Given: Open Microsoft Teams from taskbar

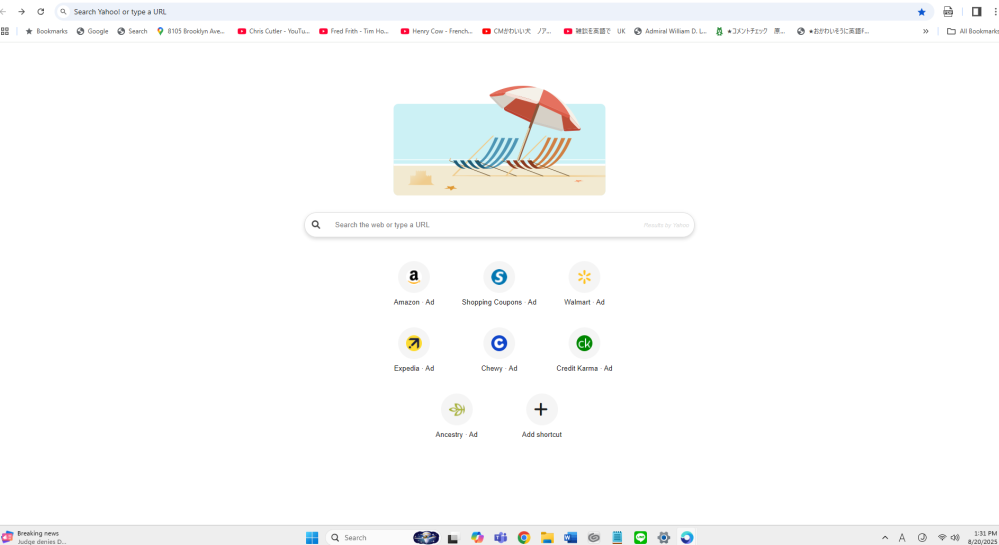Looking at the screenshot, I should (501, 537).
